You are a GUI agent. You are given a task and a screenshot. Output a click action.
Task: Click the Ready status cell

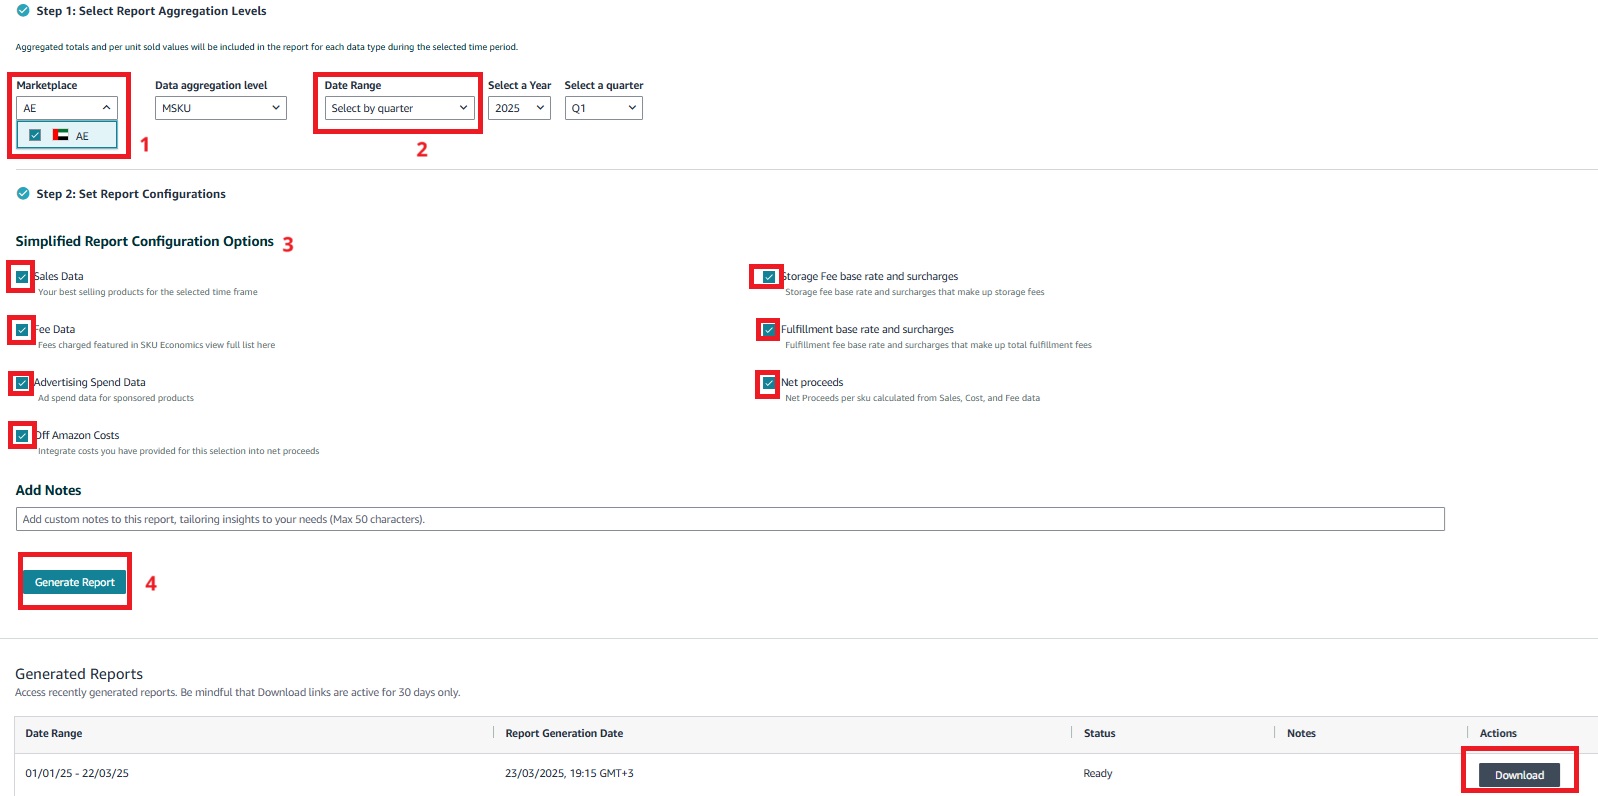[x=1098, y=773]
